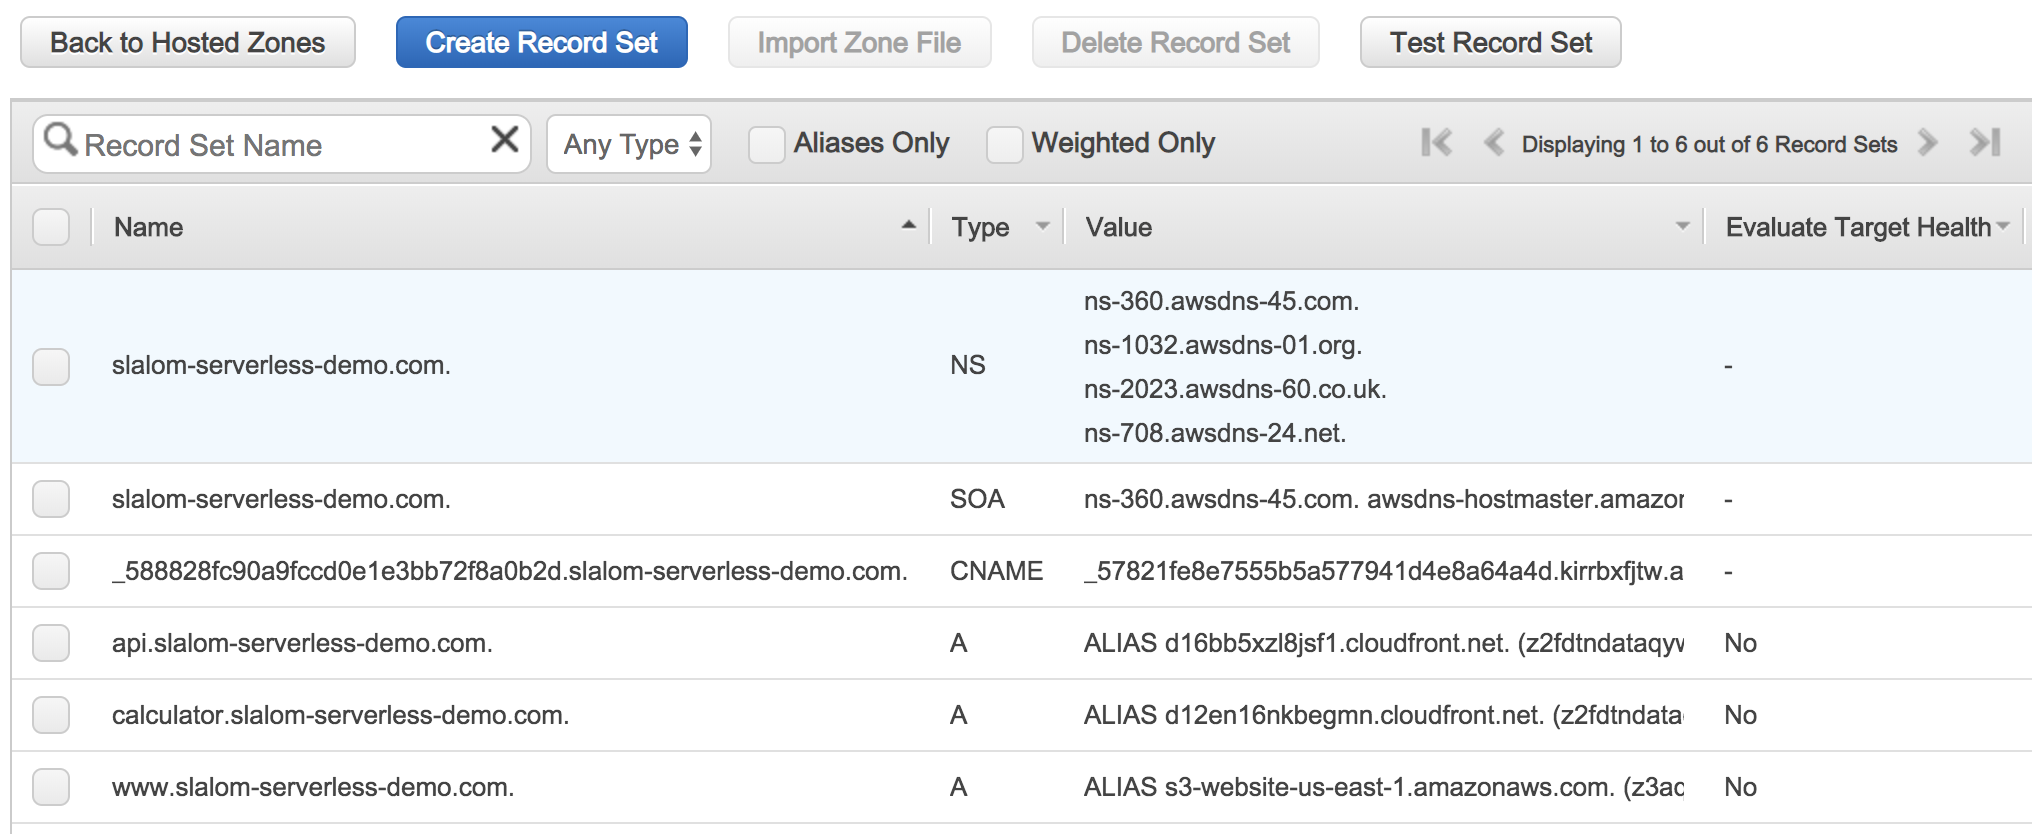2032x834 pixels.
Task: Open Evaluate Target Health column dropdown
Action: [2003, 227]
